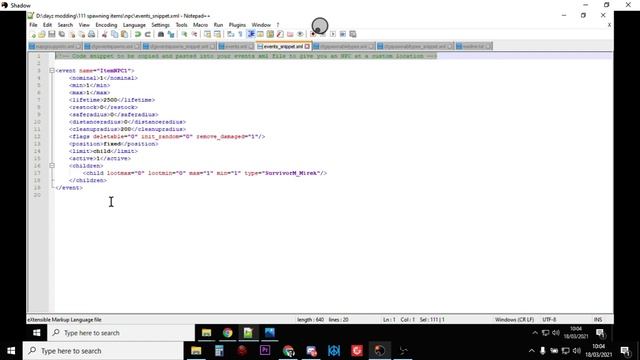This screenshot has height=360, width=640.
Task: Close current document toolbar icon
Action: tap(73, 34)
